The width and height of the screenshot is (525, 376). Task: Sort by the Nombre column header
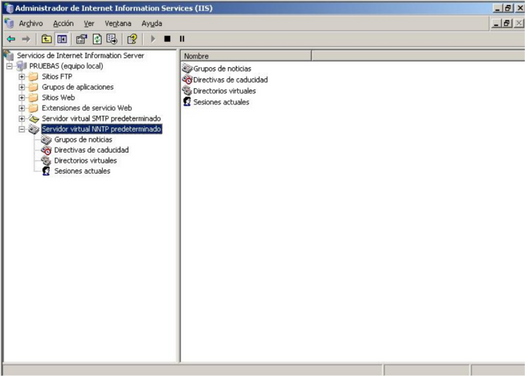pos(246,56)
